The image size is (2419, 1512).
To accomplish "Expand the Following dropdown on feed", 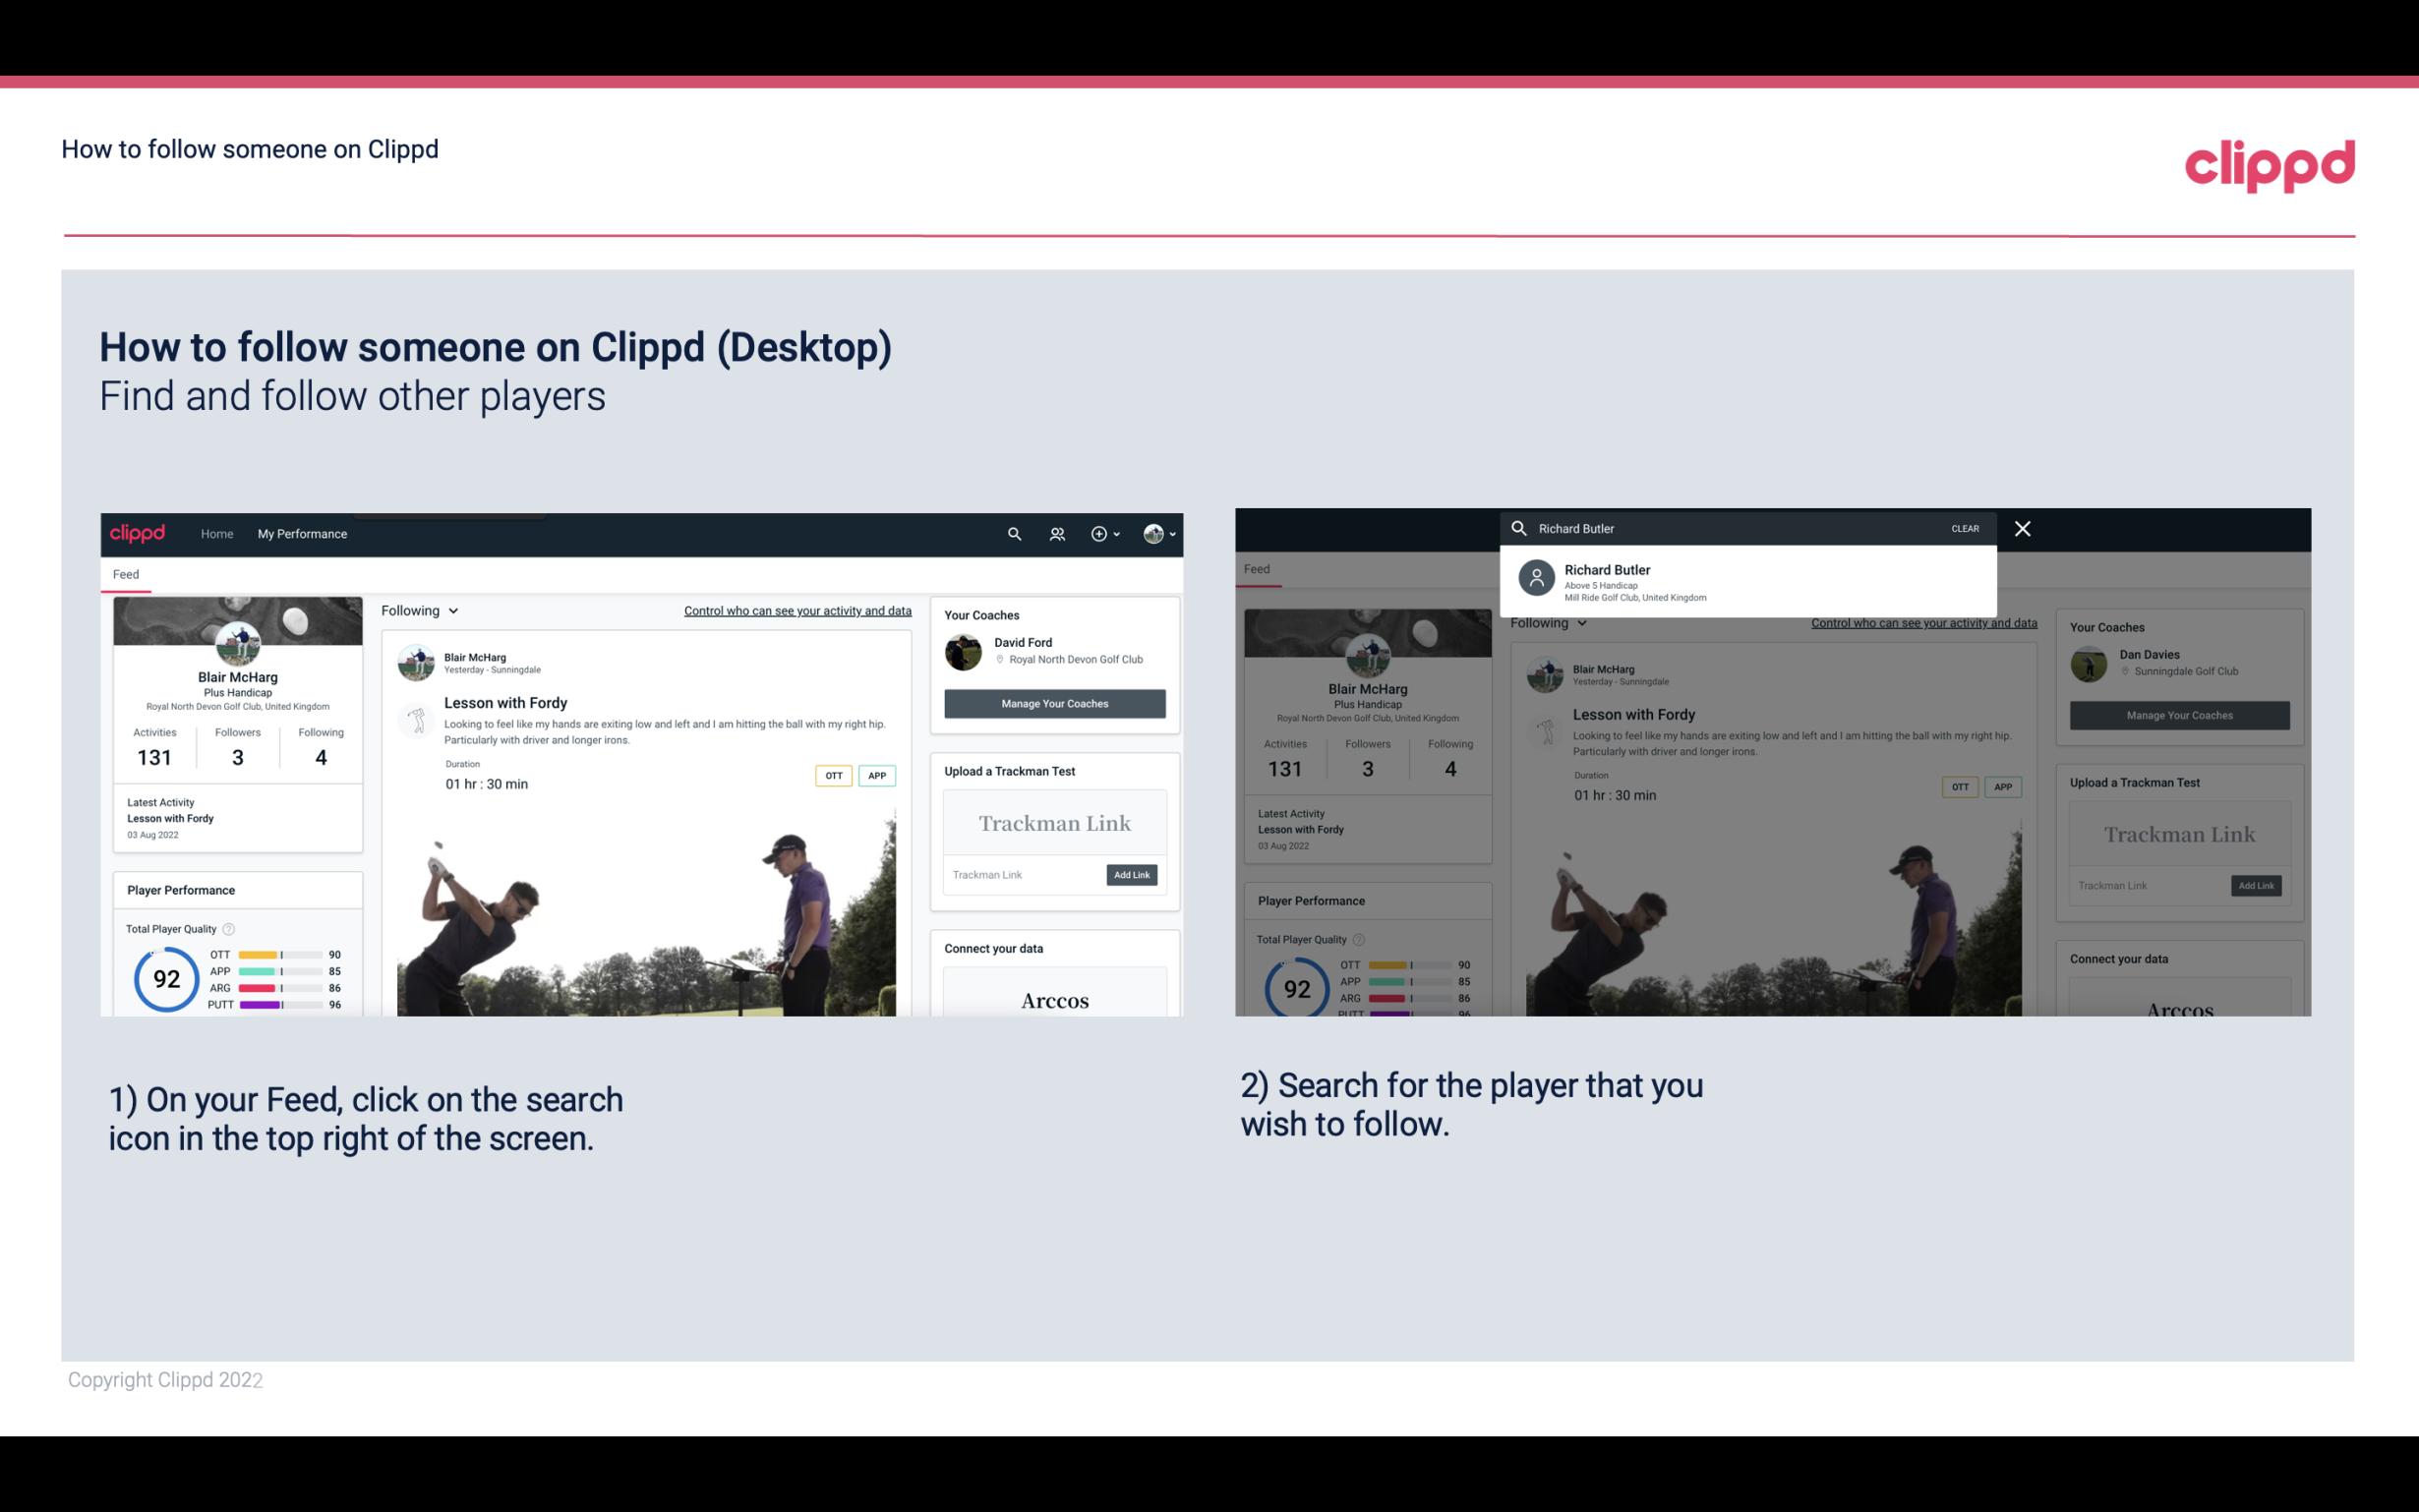I will (x=423, y=610).
